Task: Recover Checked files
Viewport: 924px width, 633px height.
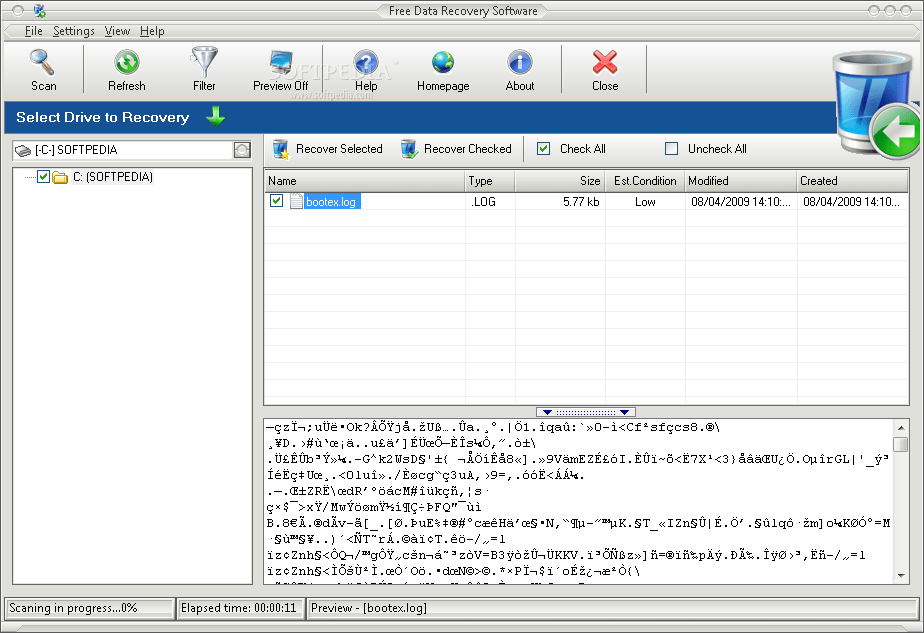Action: [x=456, y=149]
